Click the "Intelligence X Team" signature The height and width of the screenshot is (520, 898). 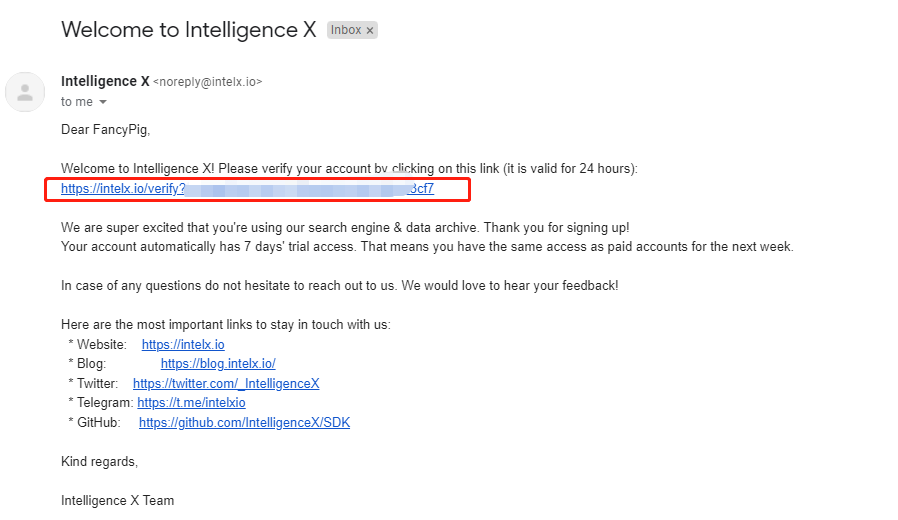[117, 500]
